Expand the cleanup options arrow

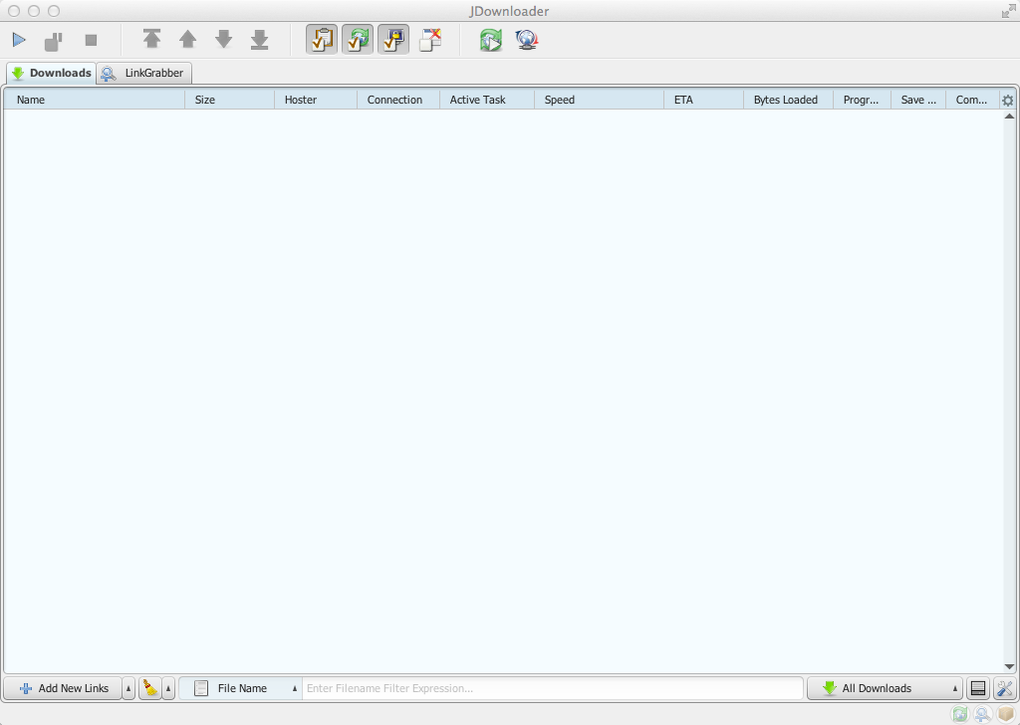[x=168, y=688]
